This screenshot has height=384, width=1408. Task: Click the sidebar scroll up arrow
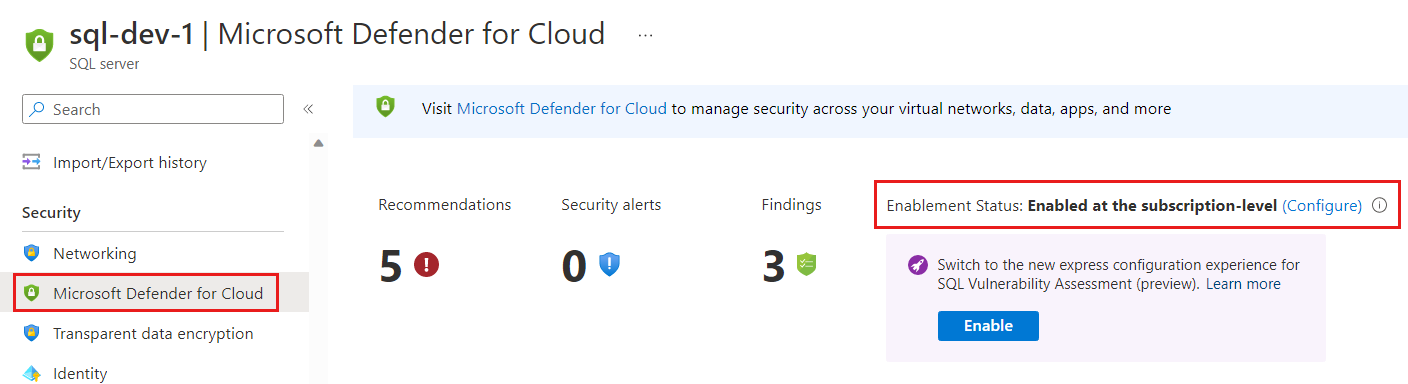pos(318,144)
